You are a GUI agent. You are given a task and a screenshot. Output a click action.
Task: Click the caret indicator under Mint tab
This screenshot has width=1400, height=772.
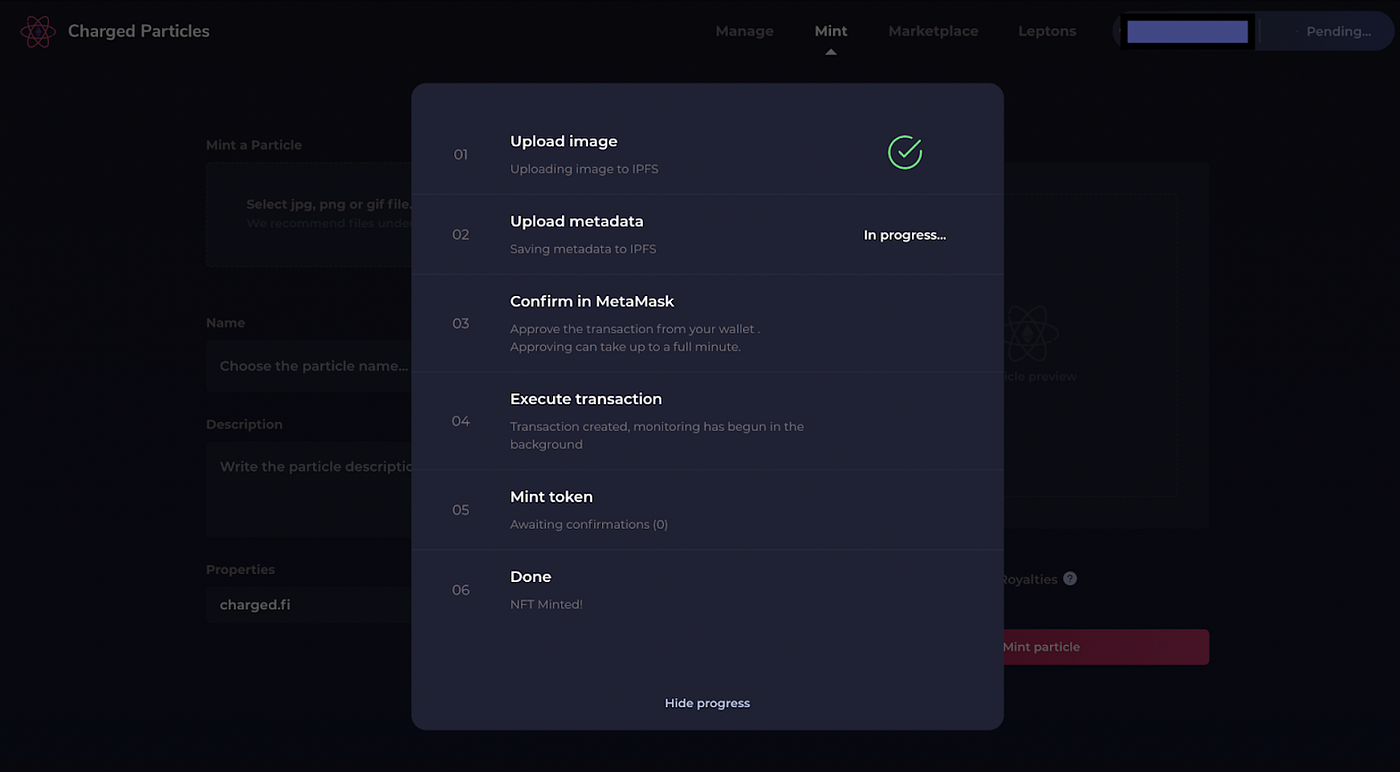pos(830,52)
